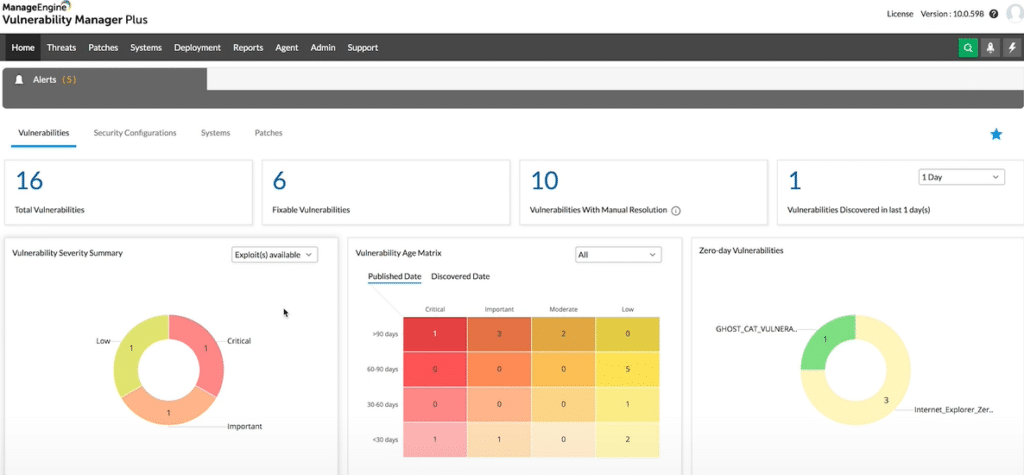The image size is (1024, 475).
Task: Open the Admin menu
Action: pos(323,48)
